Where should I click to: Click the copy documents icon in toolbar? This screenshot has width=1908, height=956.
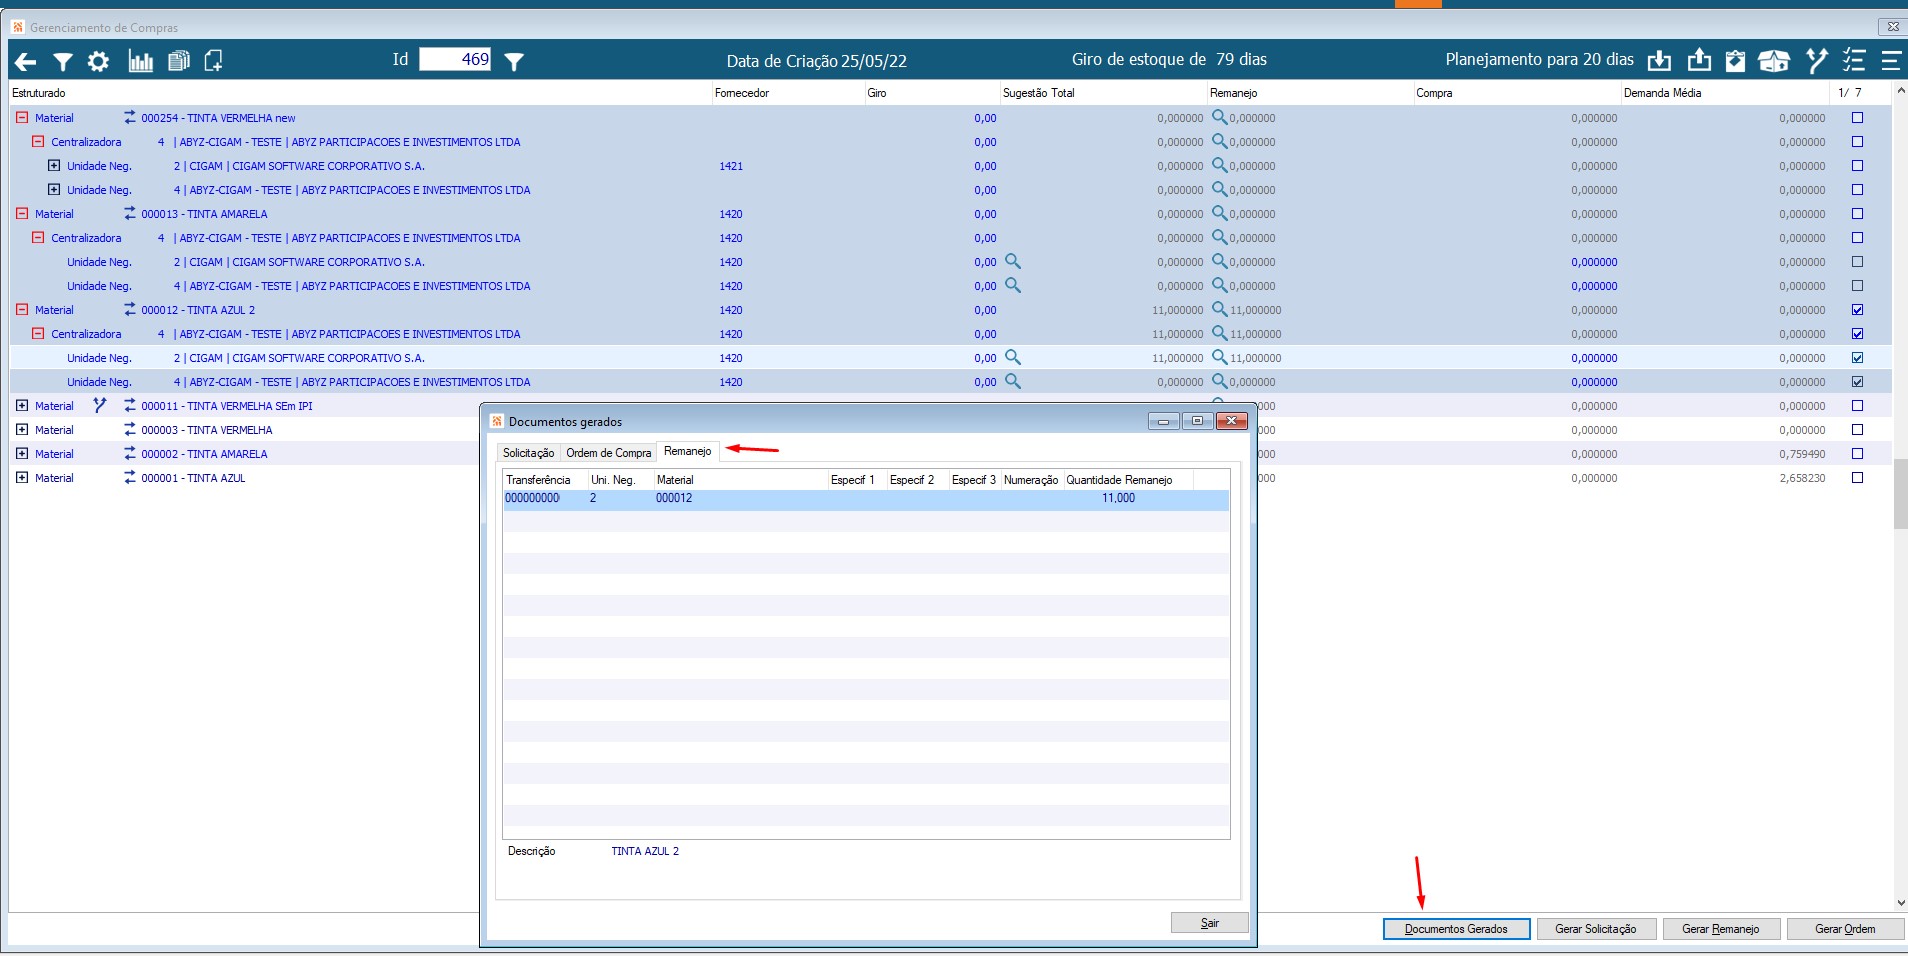[179, 62]
